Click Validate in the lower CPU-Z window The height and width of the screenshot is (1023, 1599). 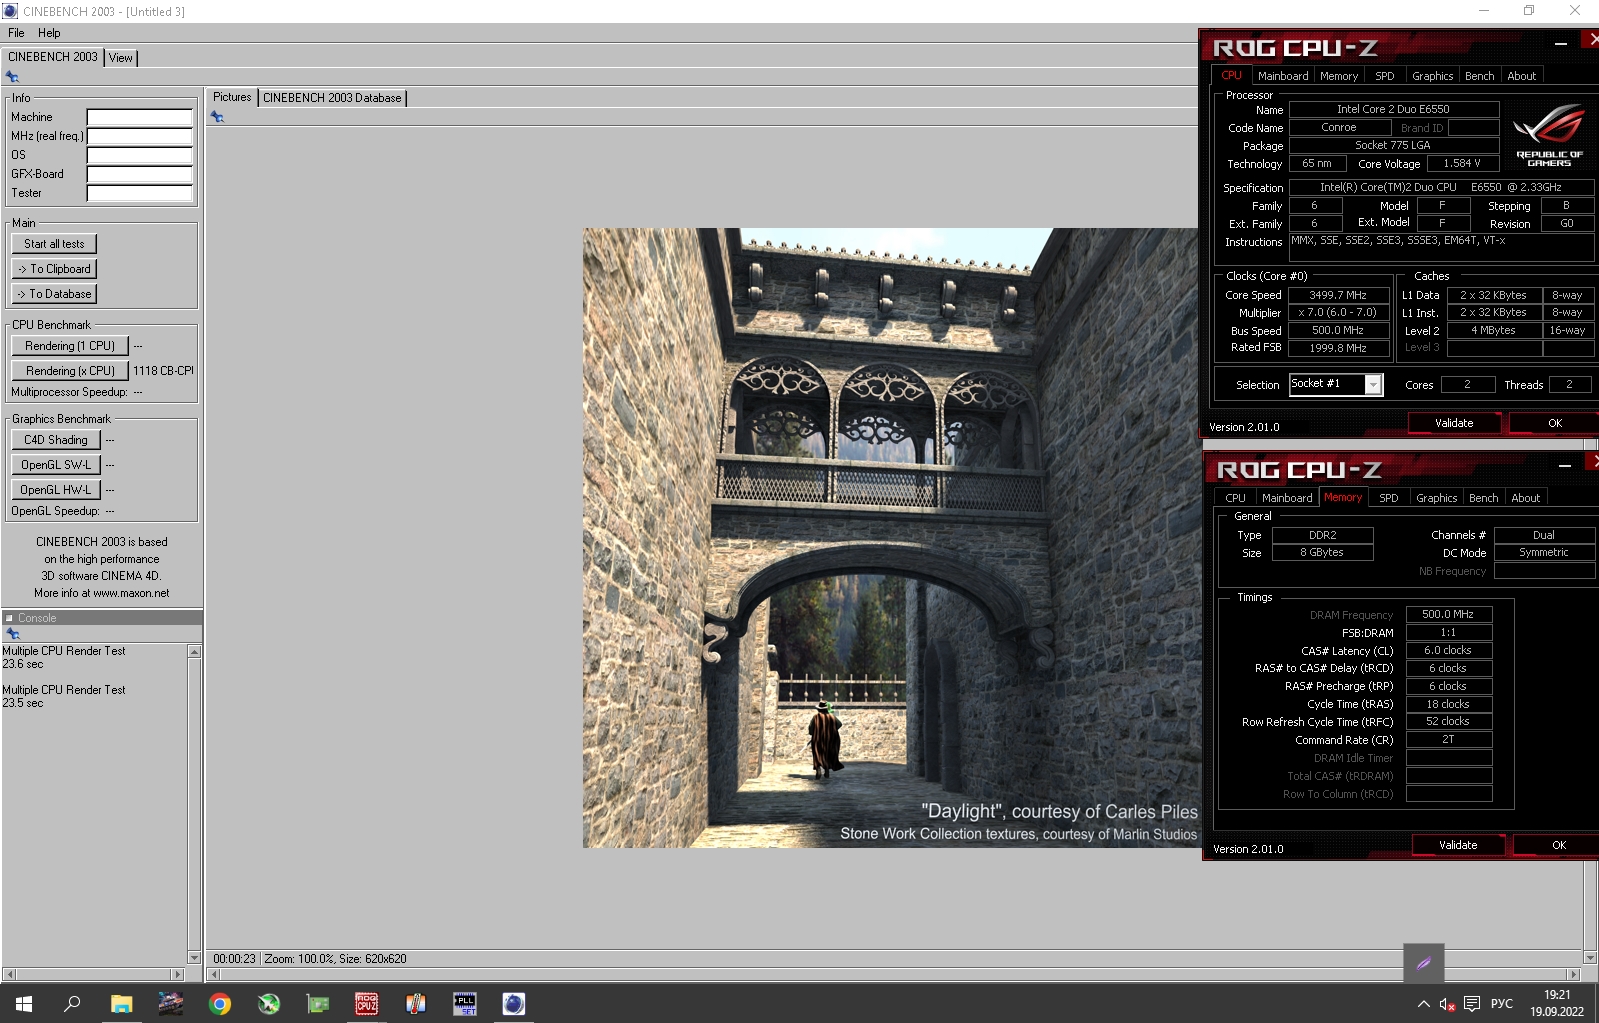[x=1458, y=845]
